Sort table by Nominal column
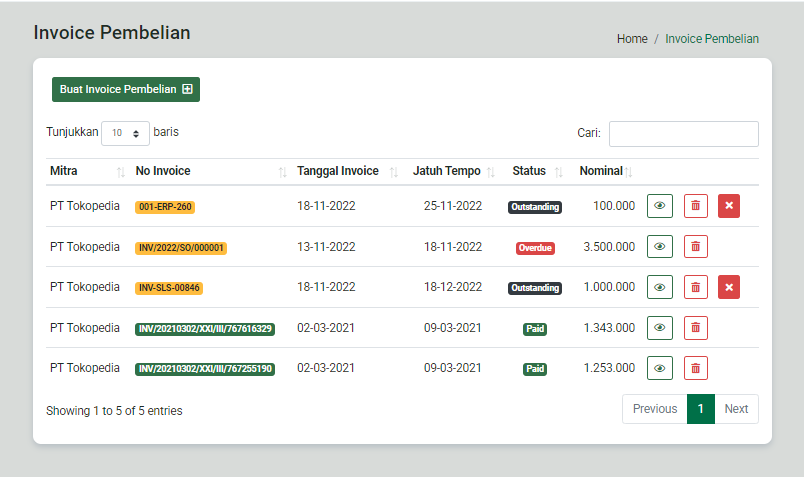This screenshot has width=804, height=477. click(x=606, y=171)
